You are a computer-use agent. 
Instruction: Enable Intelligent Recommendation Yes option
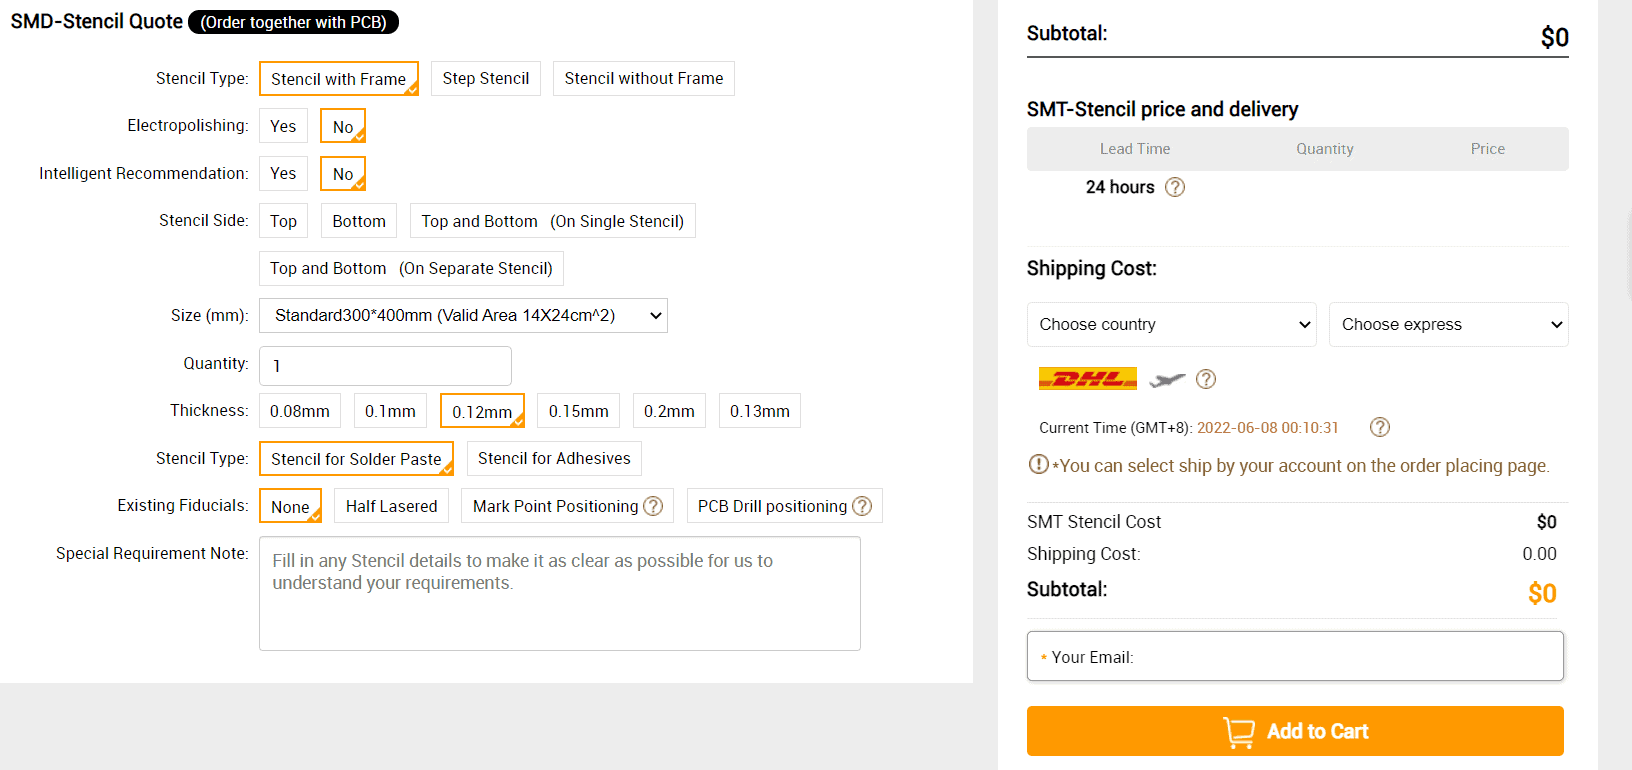click(x=283, y=173)
